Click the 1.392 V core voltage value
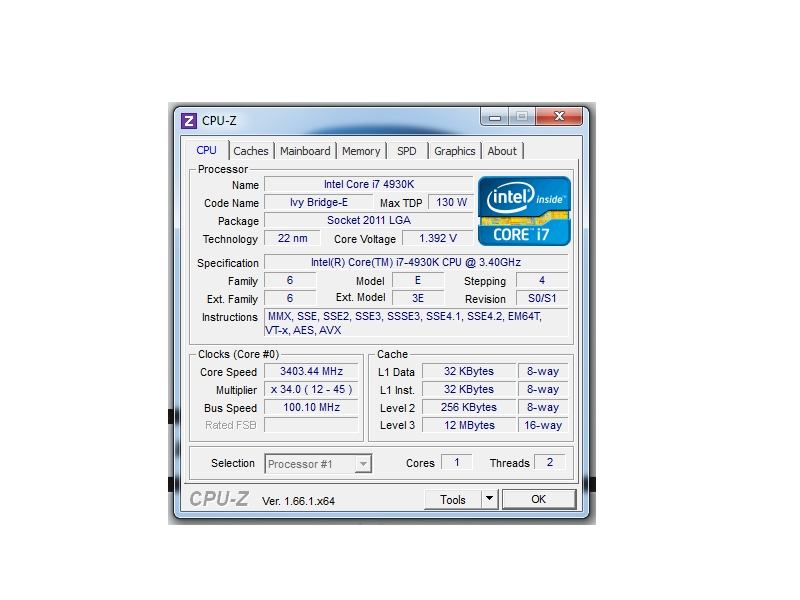Viewport: 800px width, 600px height. (x=438, y=238)
